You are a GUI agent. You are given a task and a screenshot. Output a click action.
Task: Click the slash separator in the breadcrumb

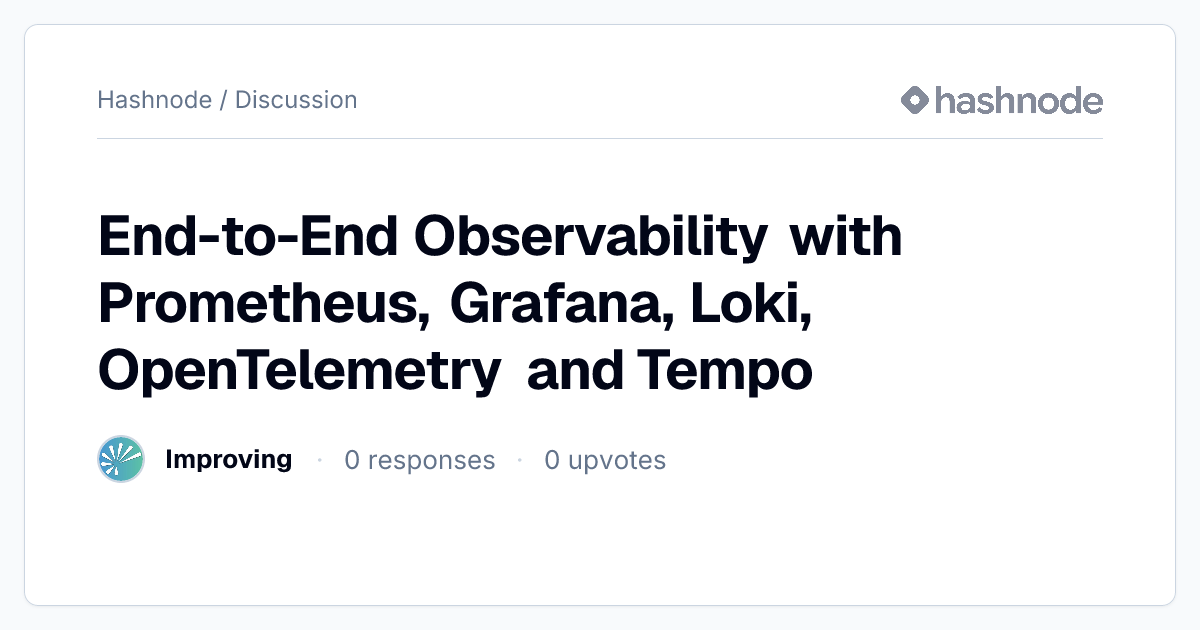(x=223, y=100)
